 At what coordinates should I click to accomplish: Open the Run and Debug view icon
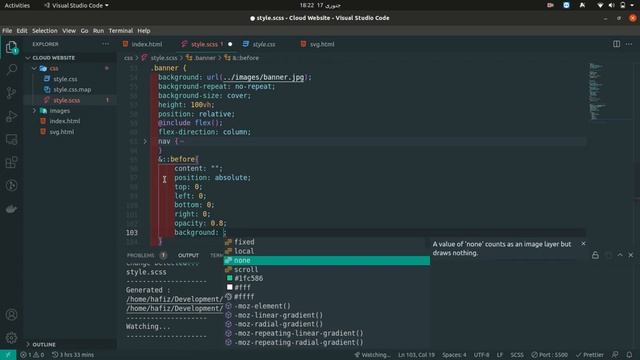click(11, 116)
